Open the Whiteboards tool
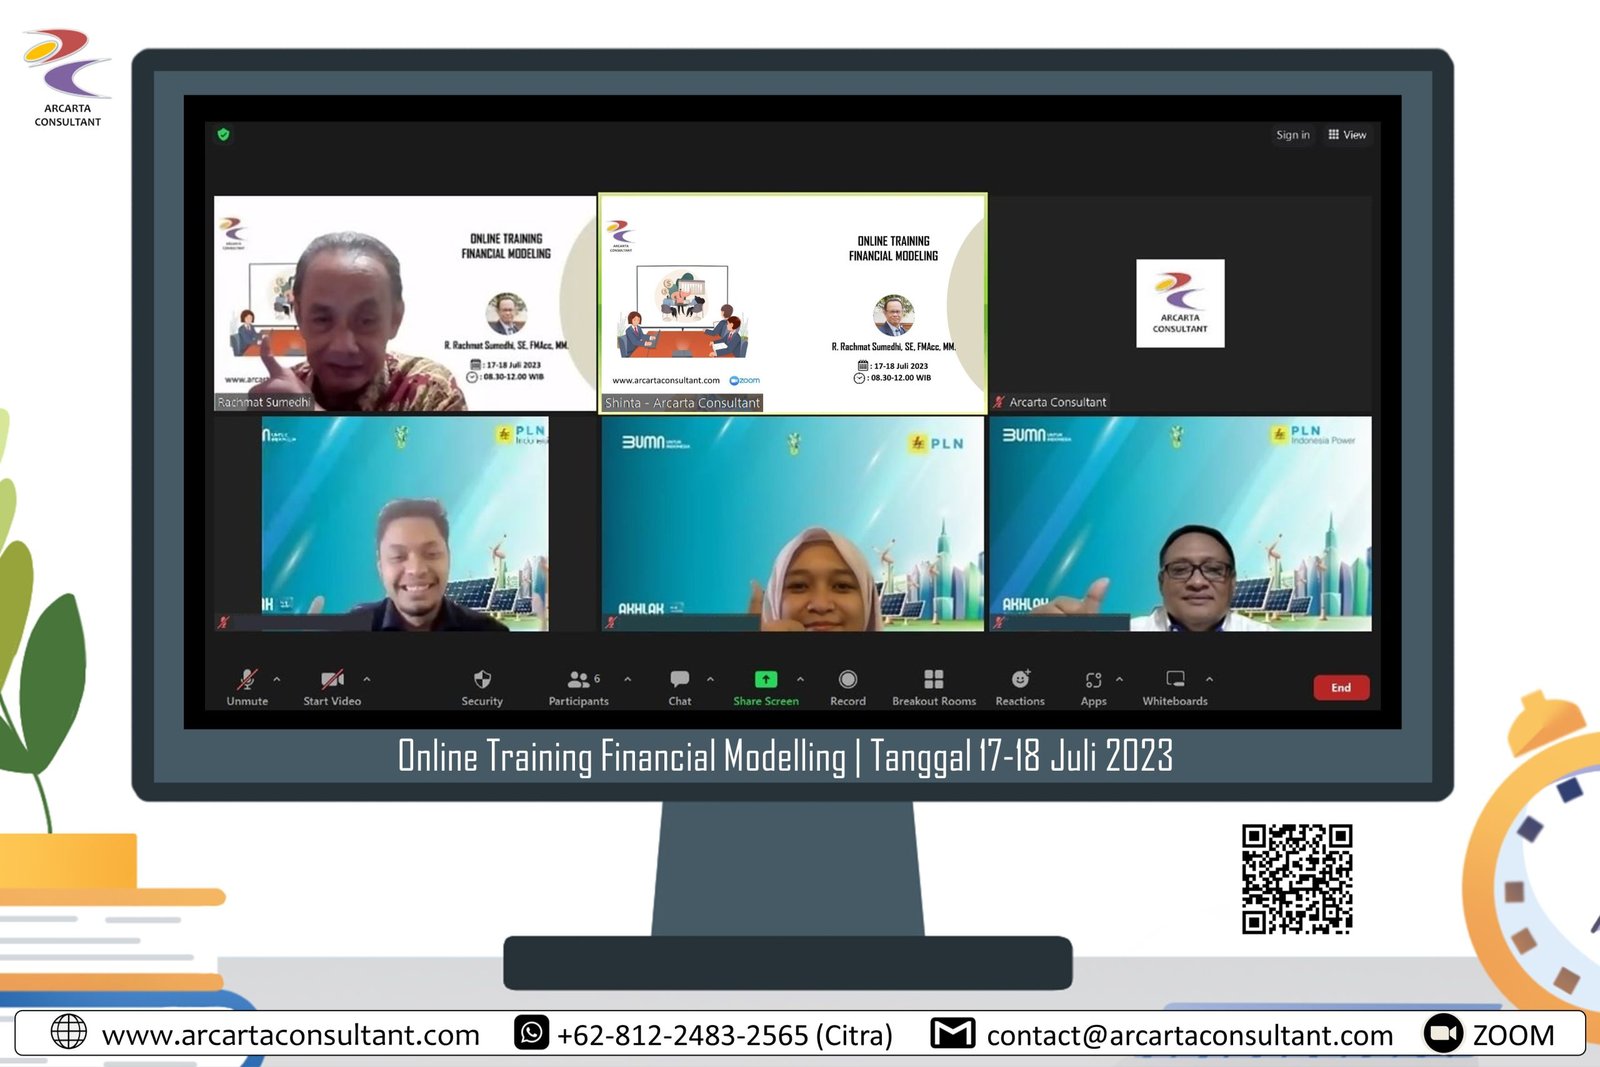This screenshot has width=1600, height=1067. point(1175,680)
